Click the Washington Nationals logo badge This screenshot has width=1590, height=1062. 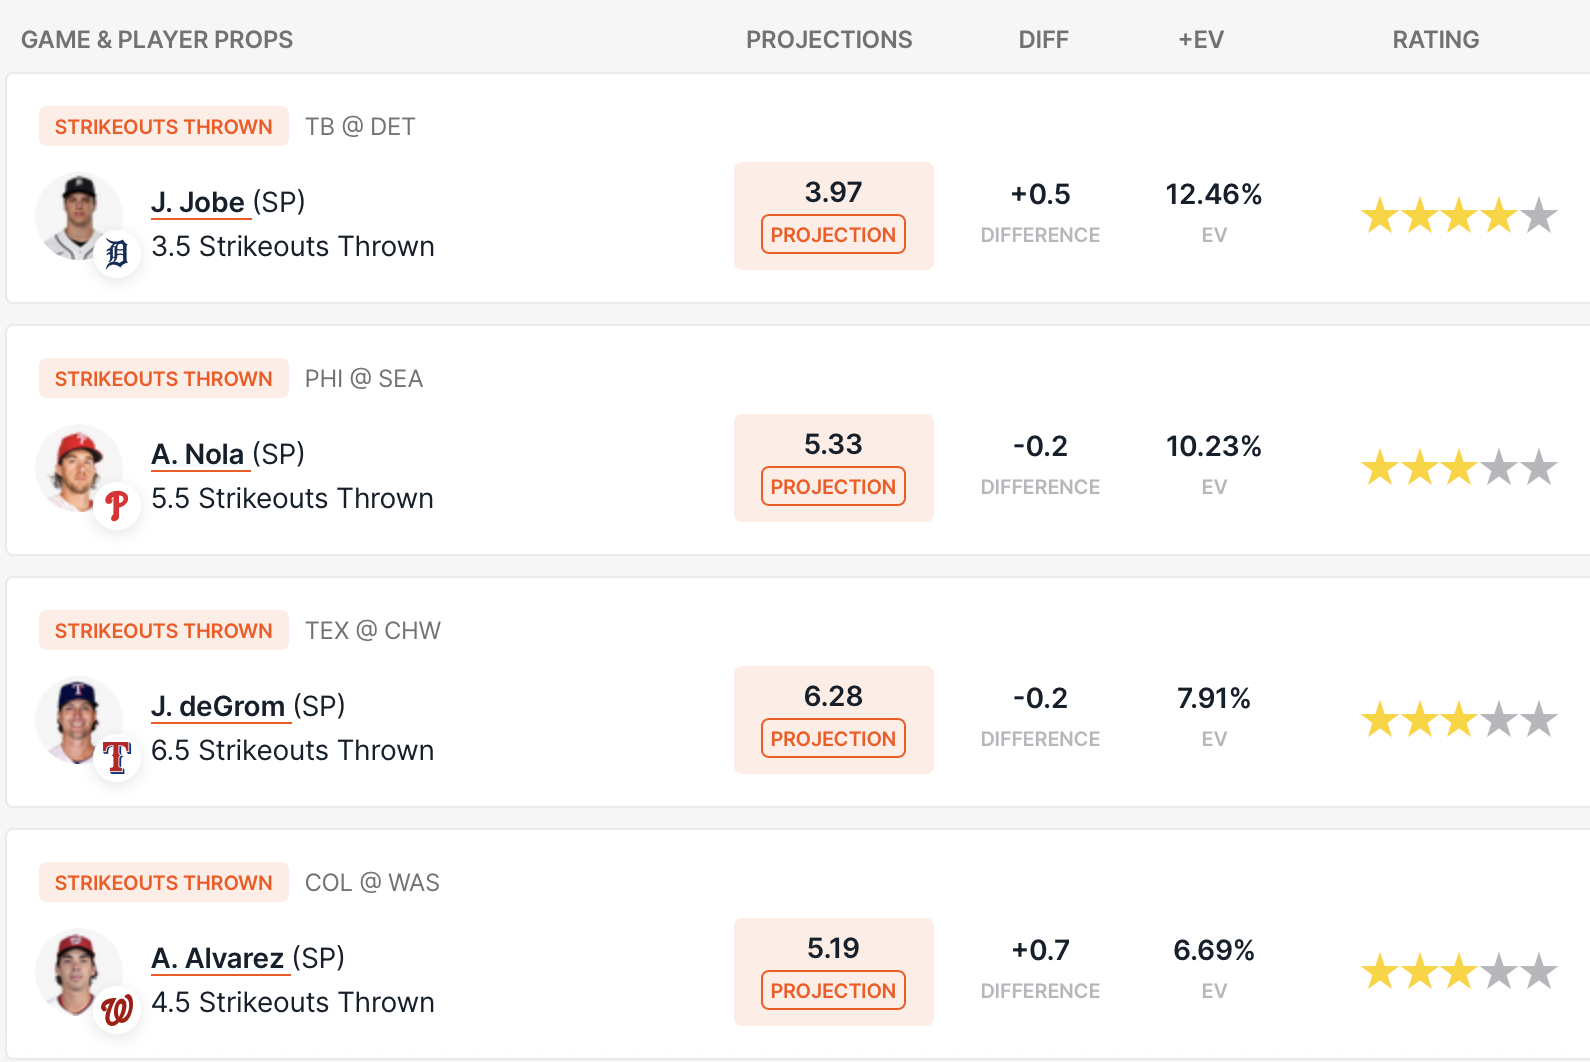coord(117,1010)
